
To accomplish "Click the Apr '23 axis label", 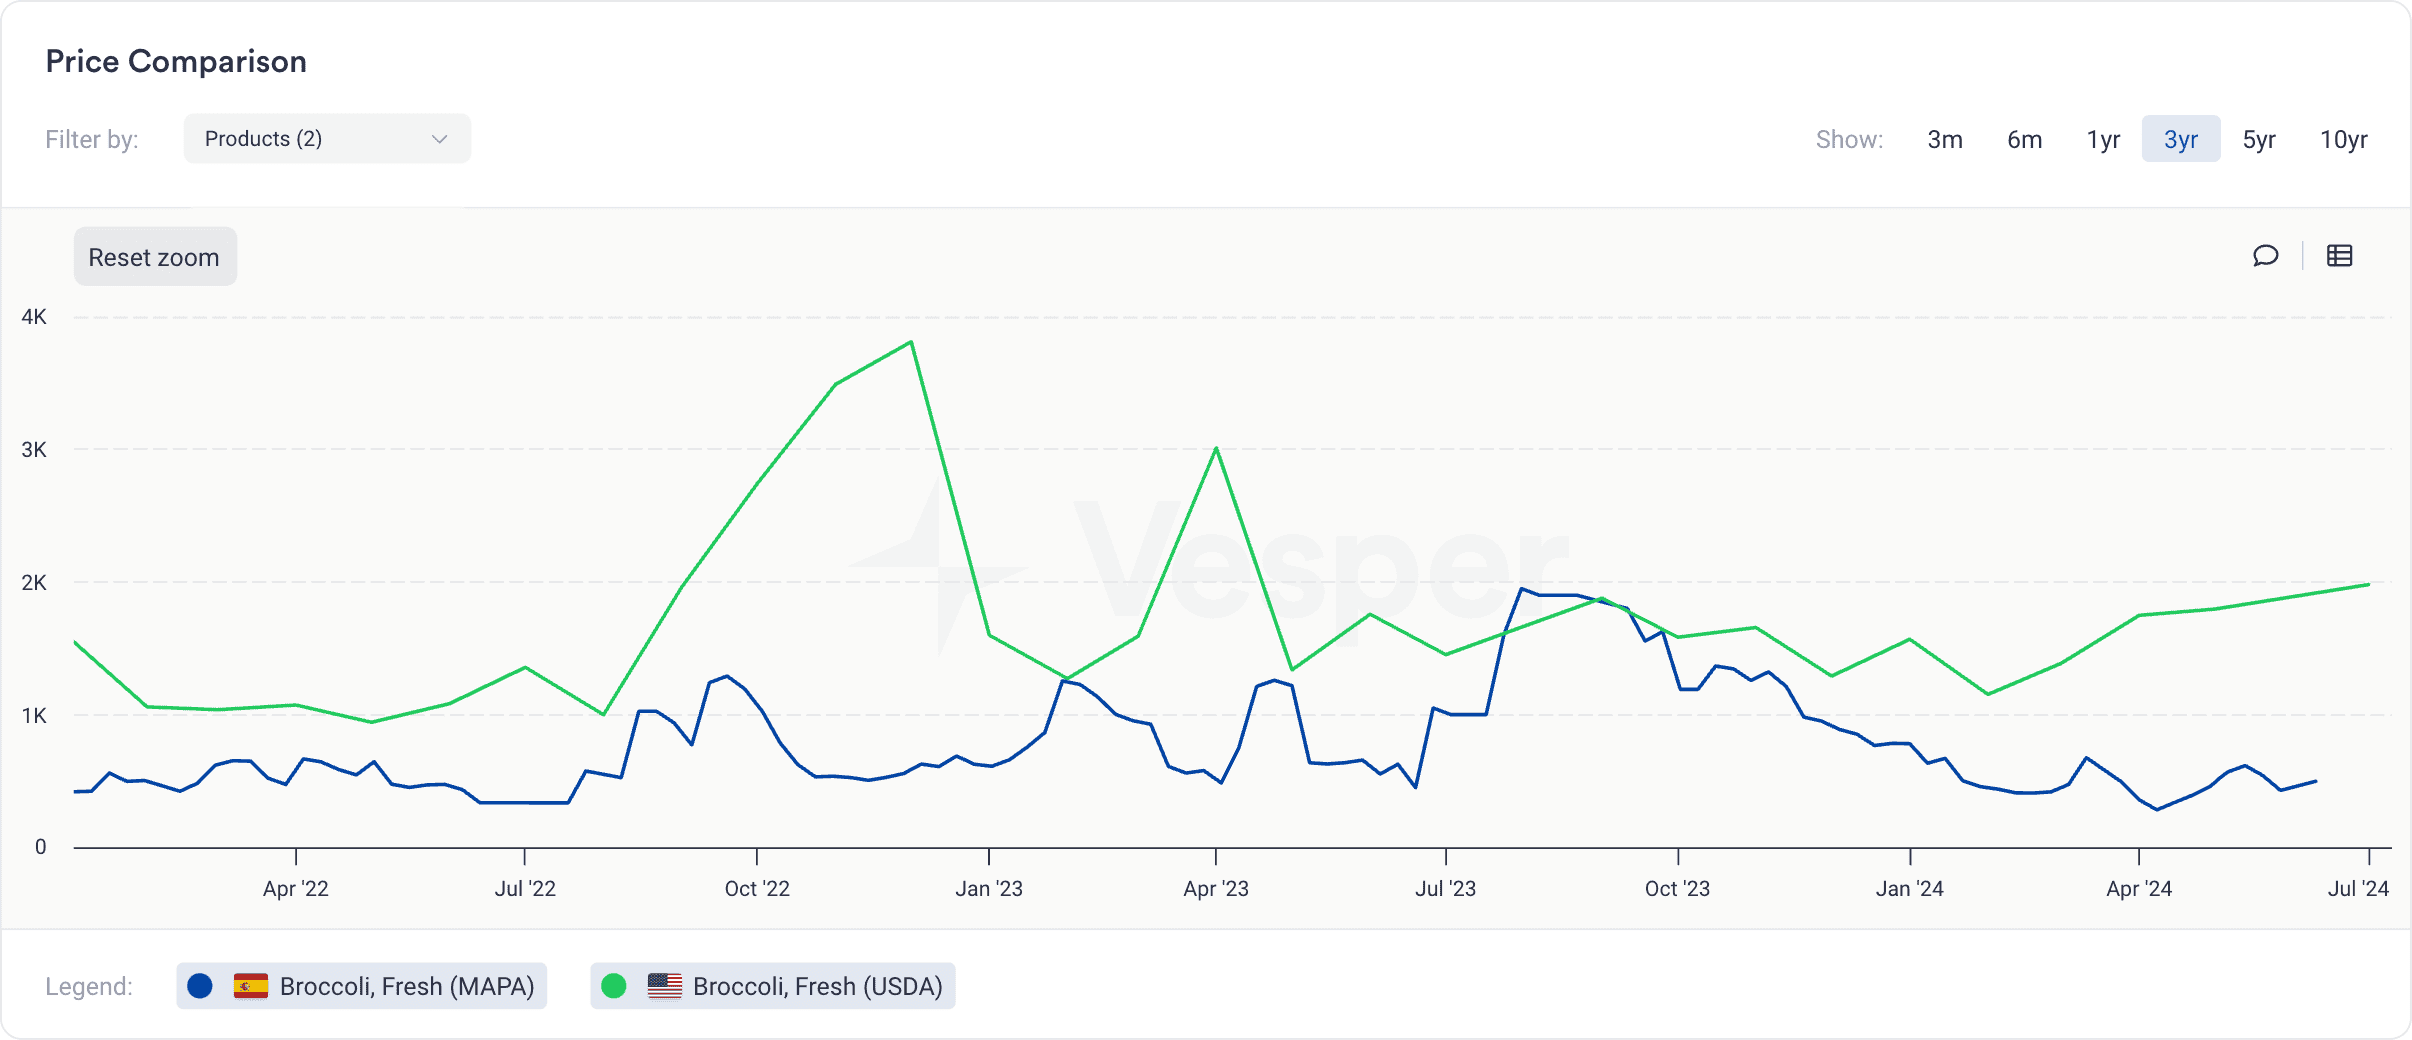I will pyautogui.click(x=1216, y=888).
